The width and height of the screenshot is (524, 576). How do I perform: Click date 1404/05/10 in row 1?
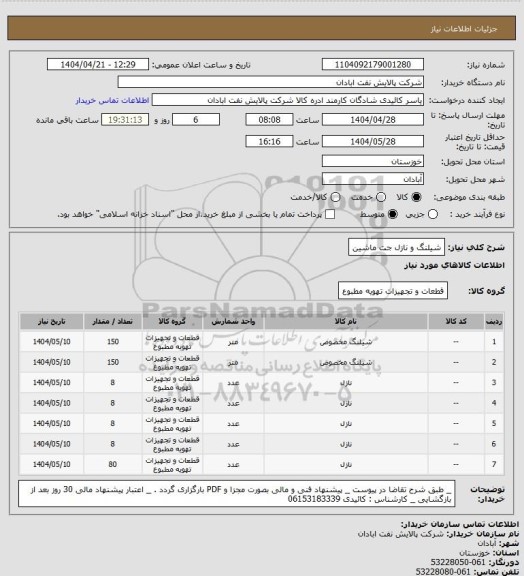tap(51, 342)
